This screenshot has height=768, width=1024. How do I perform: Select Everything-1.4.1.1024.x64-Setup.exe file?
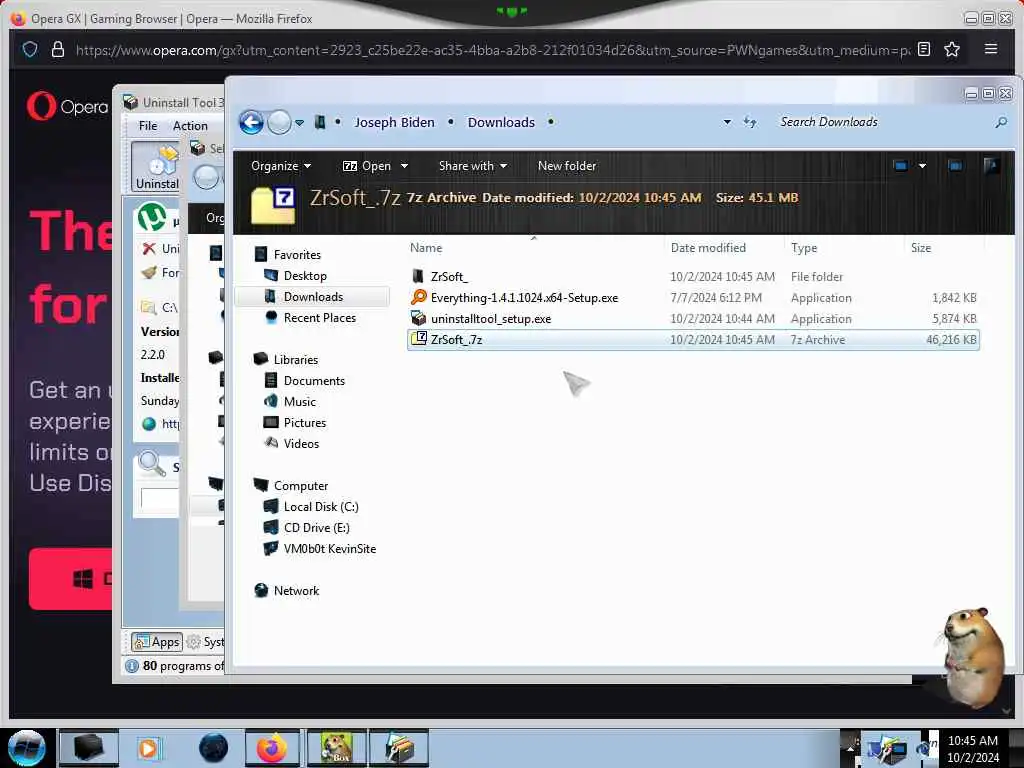click(x=524, y=298)
